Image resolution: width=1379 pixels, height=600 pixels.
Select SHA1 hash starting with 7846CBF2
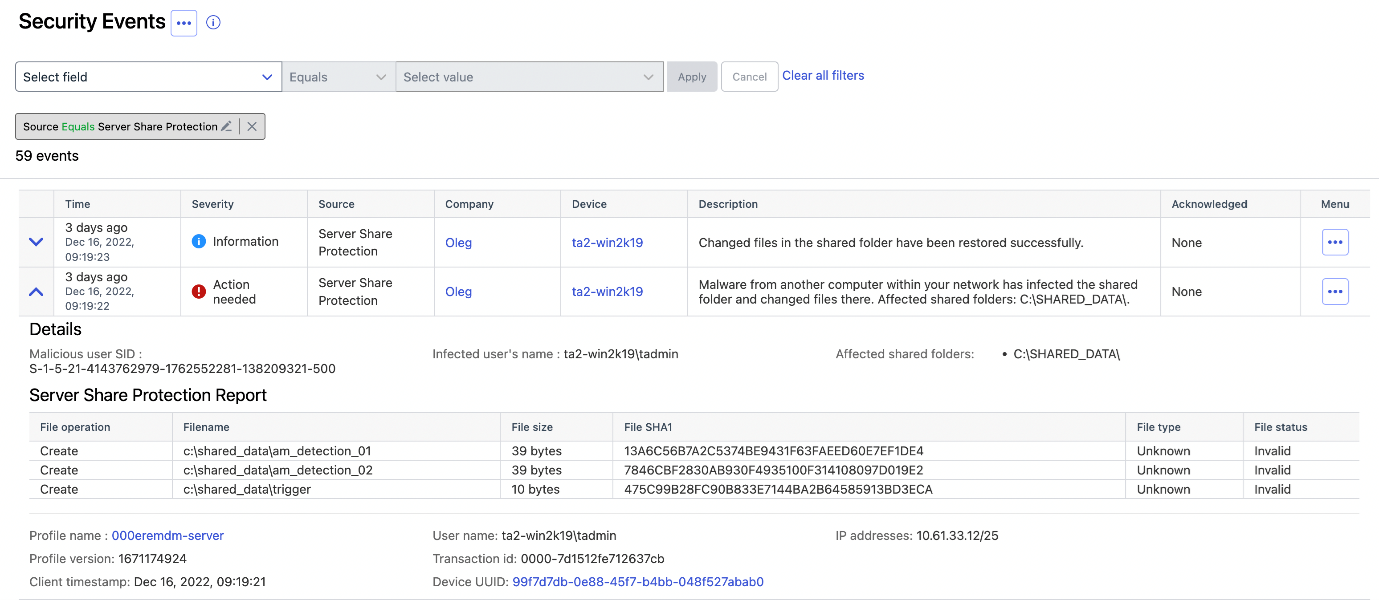pos(774,470)
